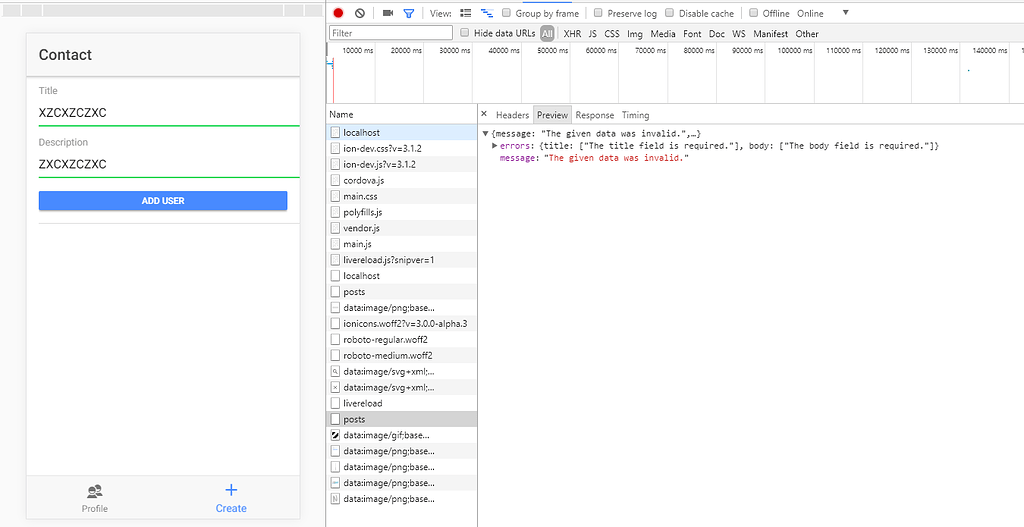Image resolution: width=1024 pixels, height=527 pixels.
Task: Click the ADD USER button
Action: (x=163, y=200)
